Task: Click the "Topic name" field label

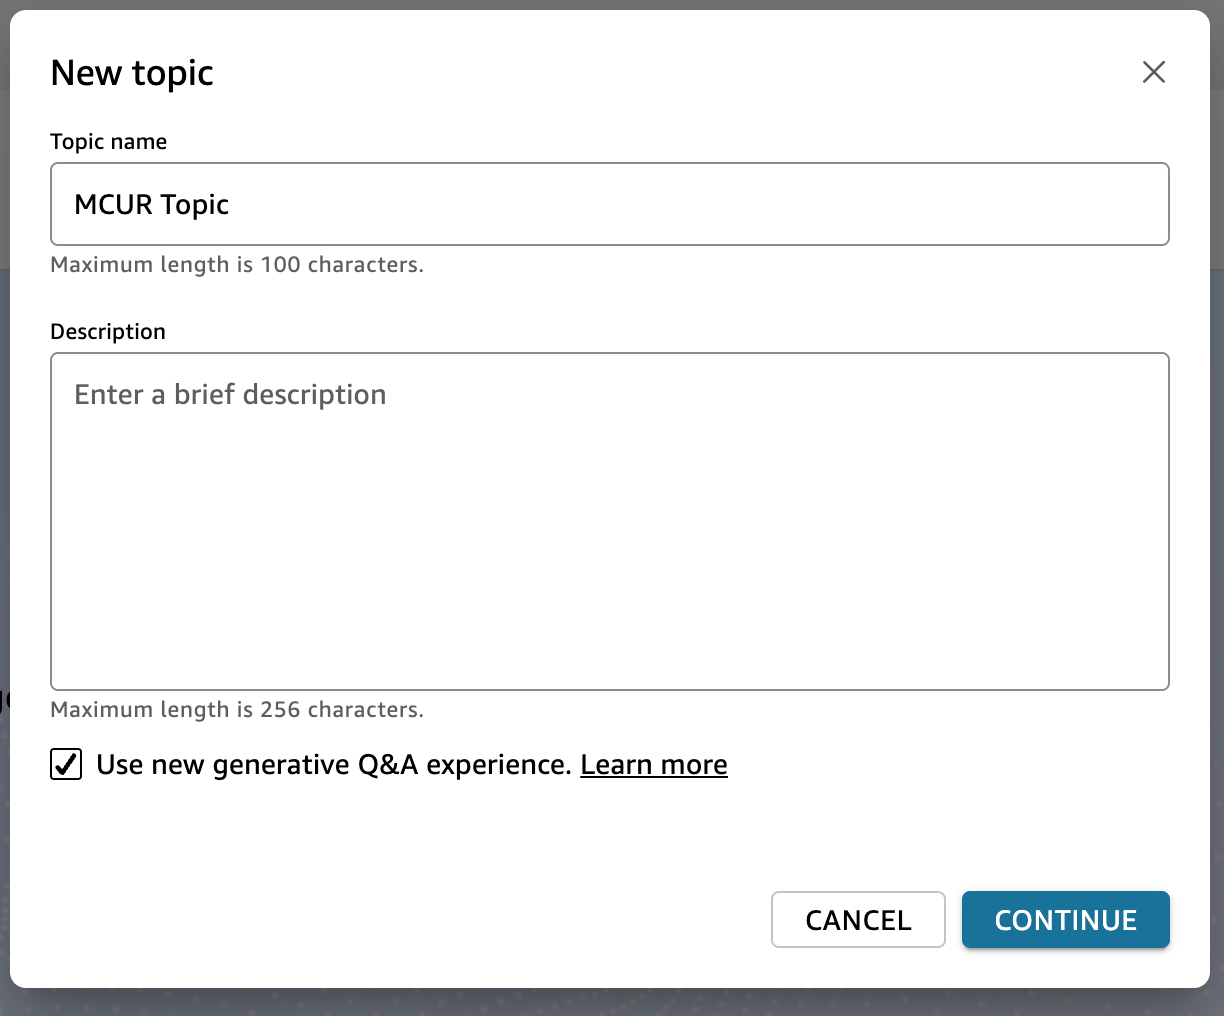Action: (x=109, y=142)
